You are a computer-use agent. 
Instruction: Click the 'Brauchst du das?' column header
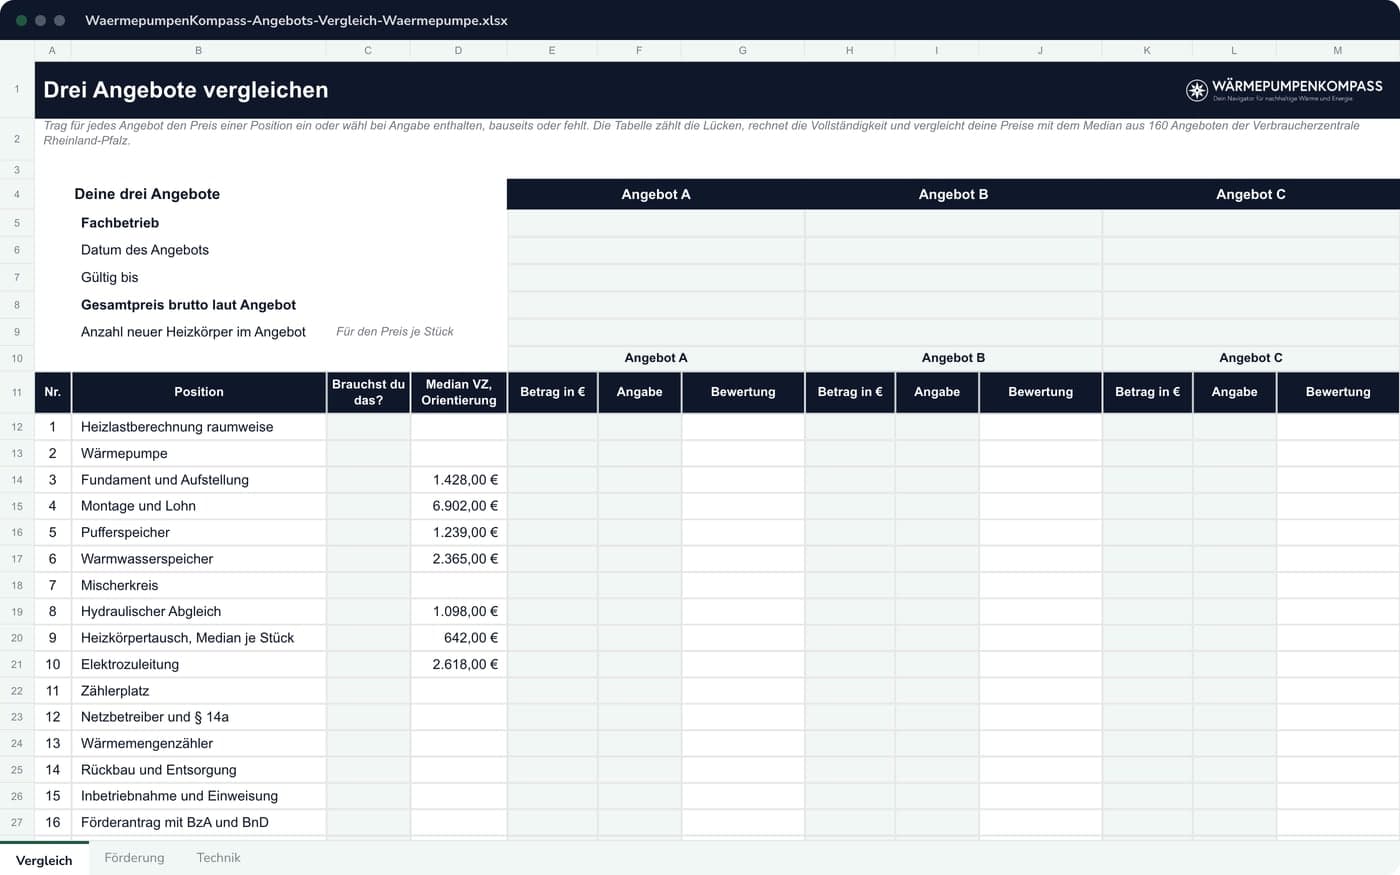[x=368, y=392]
